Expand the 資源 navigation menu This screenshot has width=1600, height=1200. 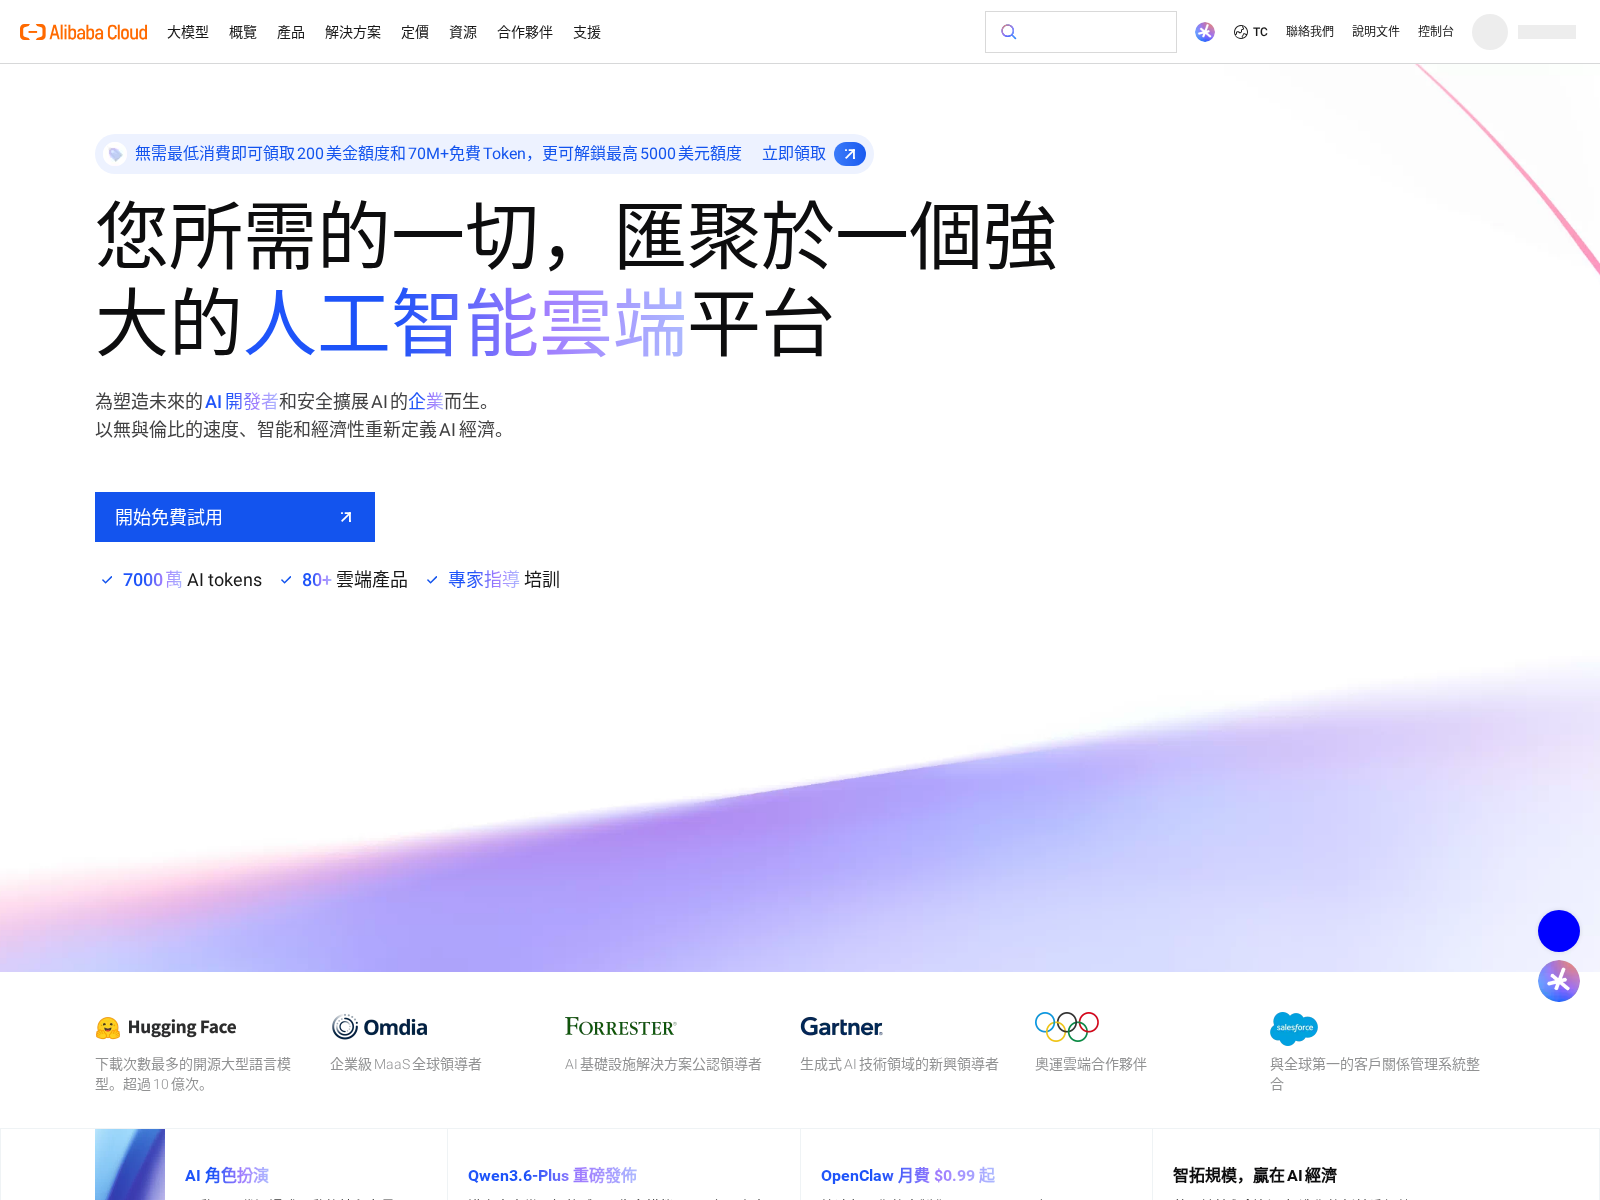pos(463,32)
